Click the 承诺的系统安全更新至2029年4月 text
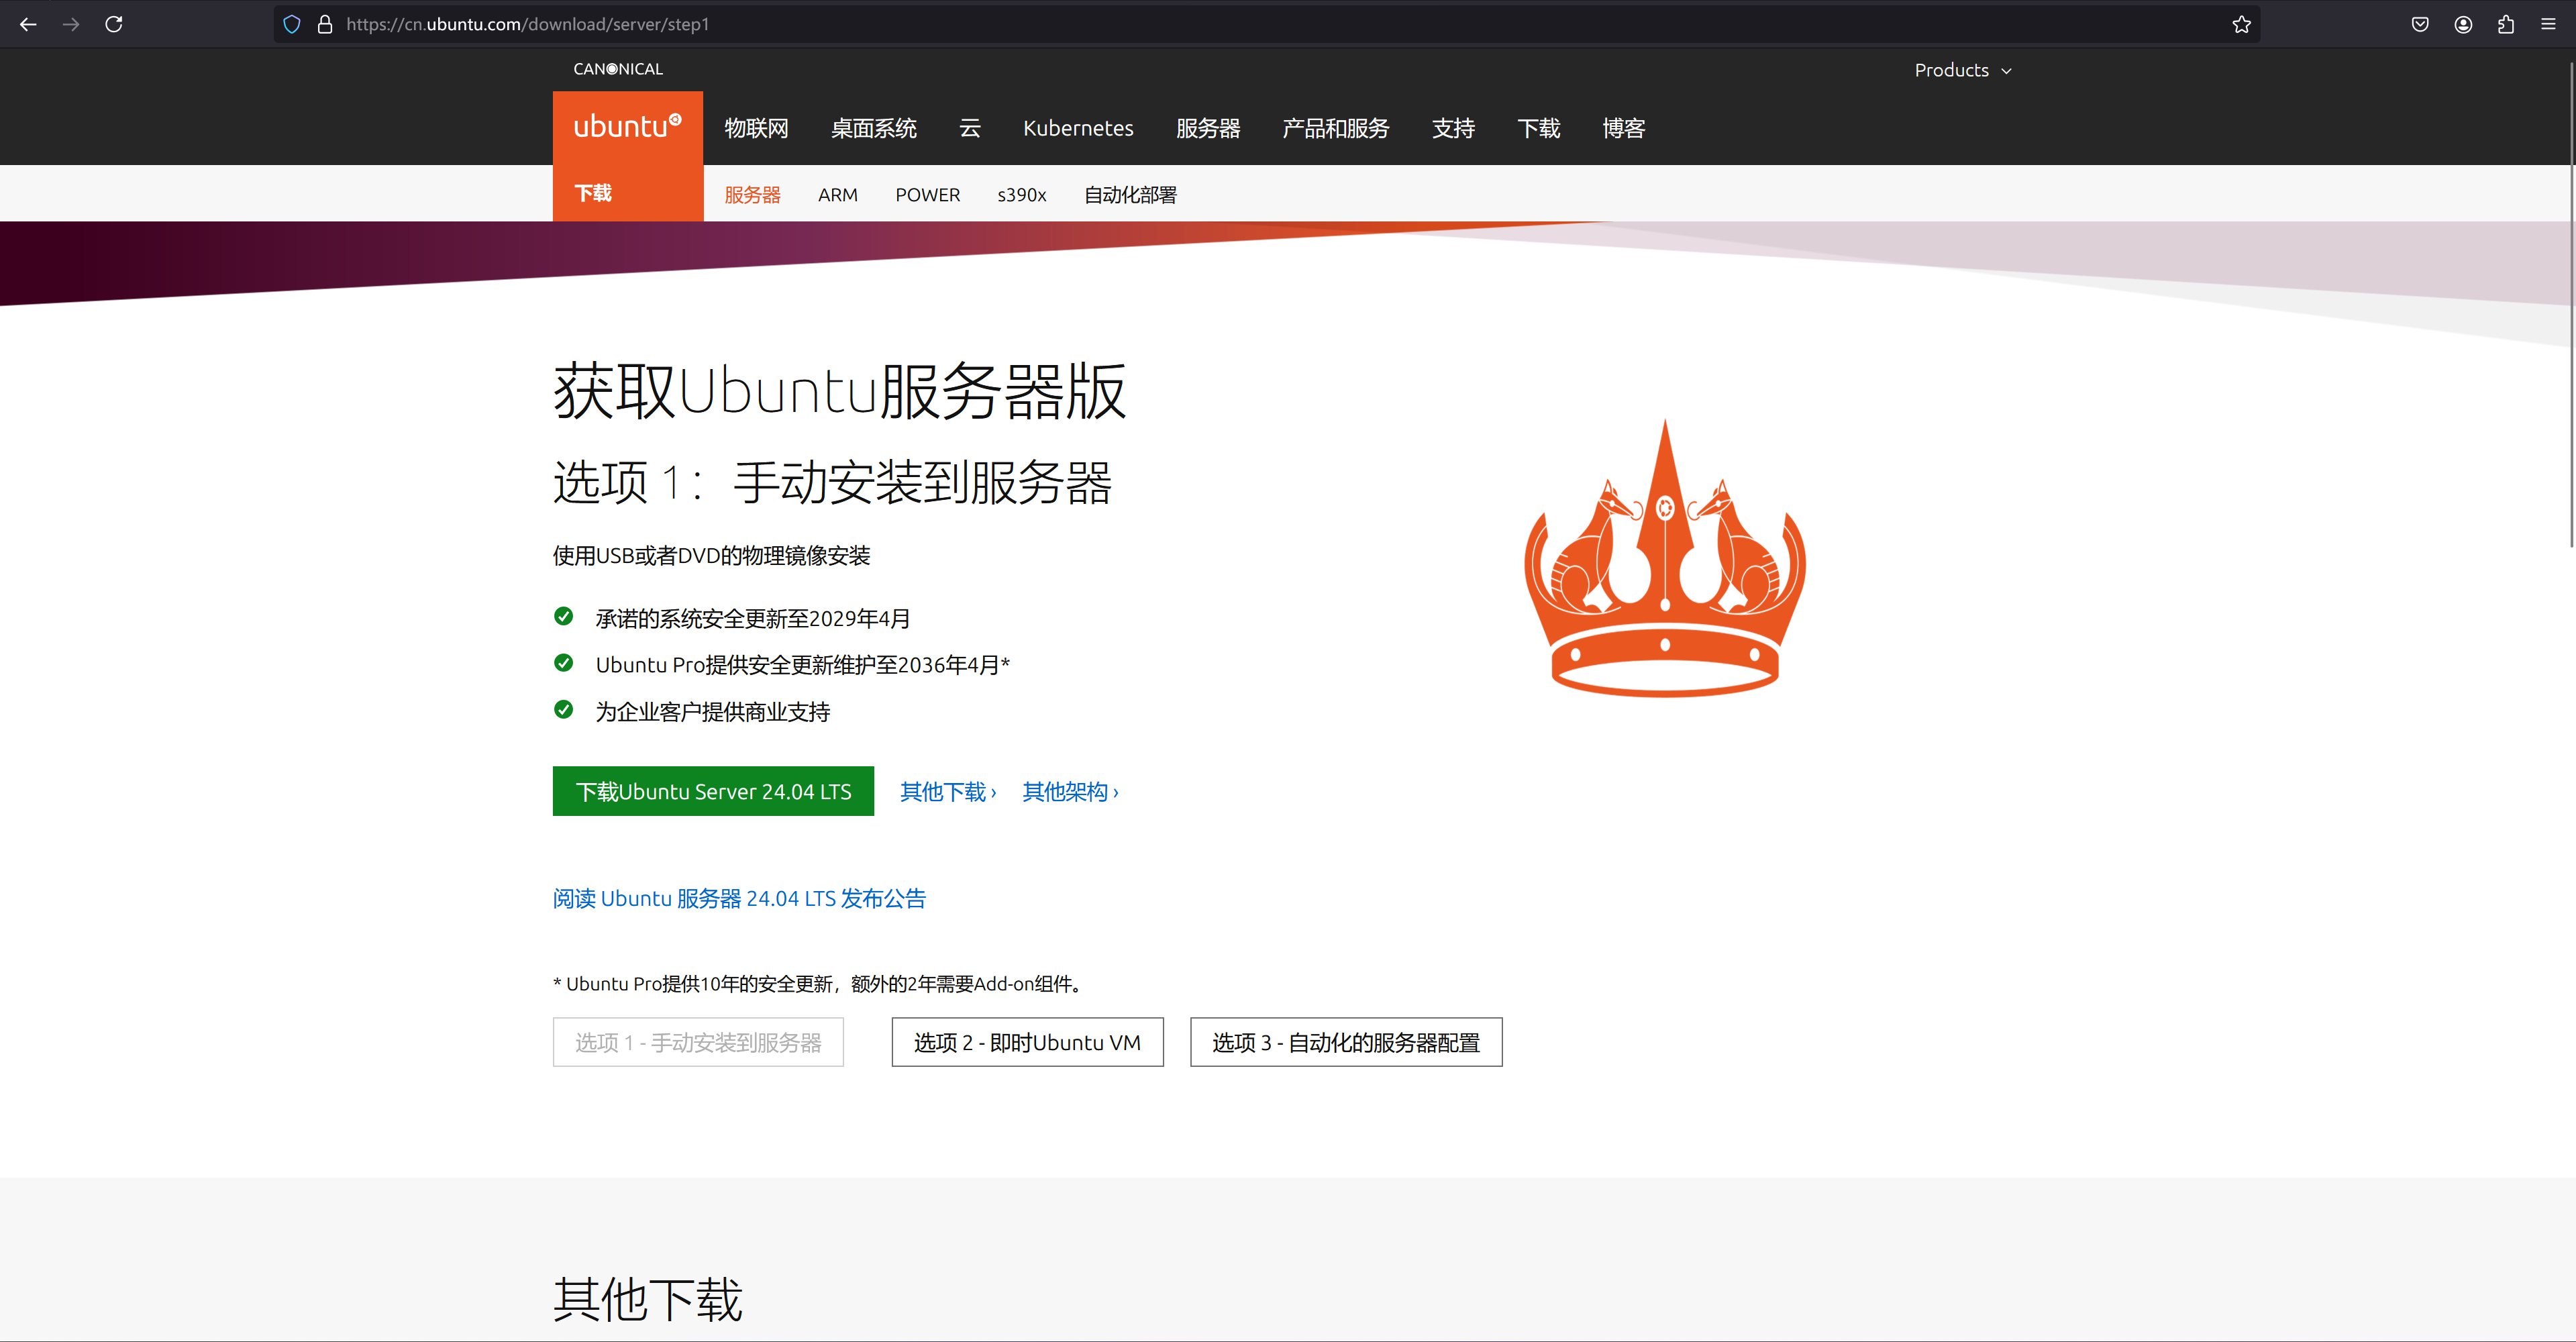 tap(752, 618)
